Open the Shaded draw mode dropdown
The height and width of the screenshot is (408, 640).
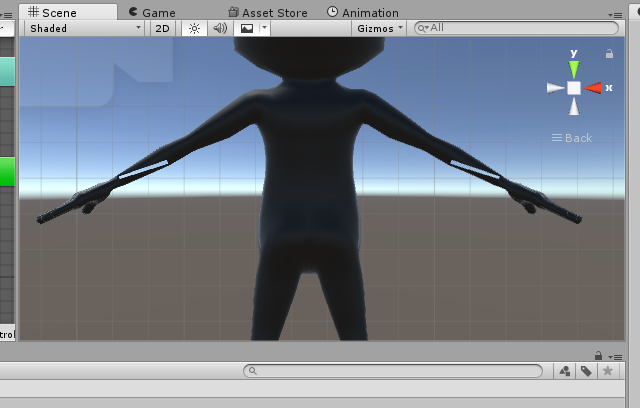(84, 28)
